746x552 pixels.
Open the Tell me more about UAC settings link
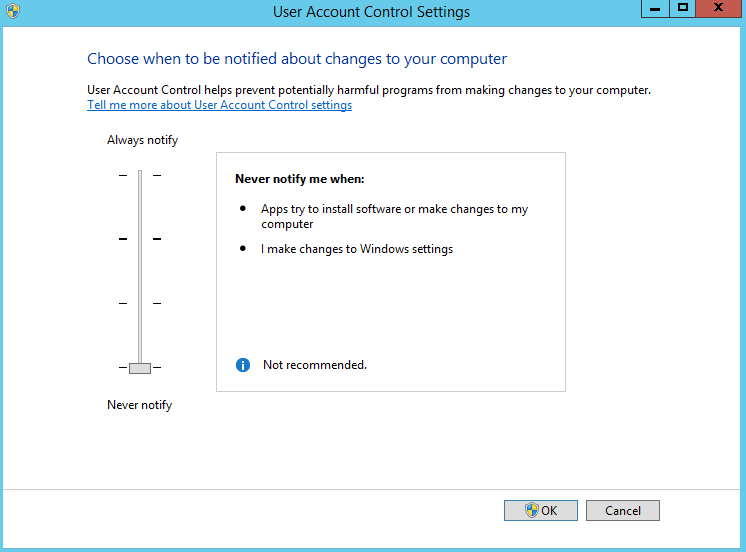(219, 105)
